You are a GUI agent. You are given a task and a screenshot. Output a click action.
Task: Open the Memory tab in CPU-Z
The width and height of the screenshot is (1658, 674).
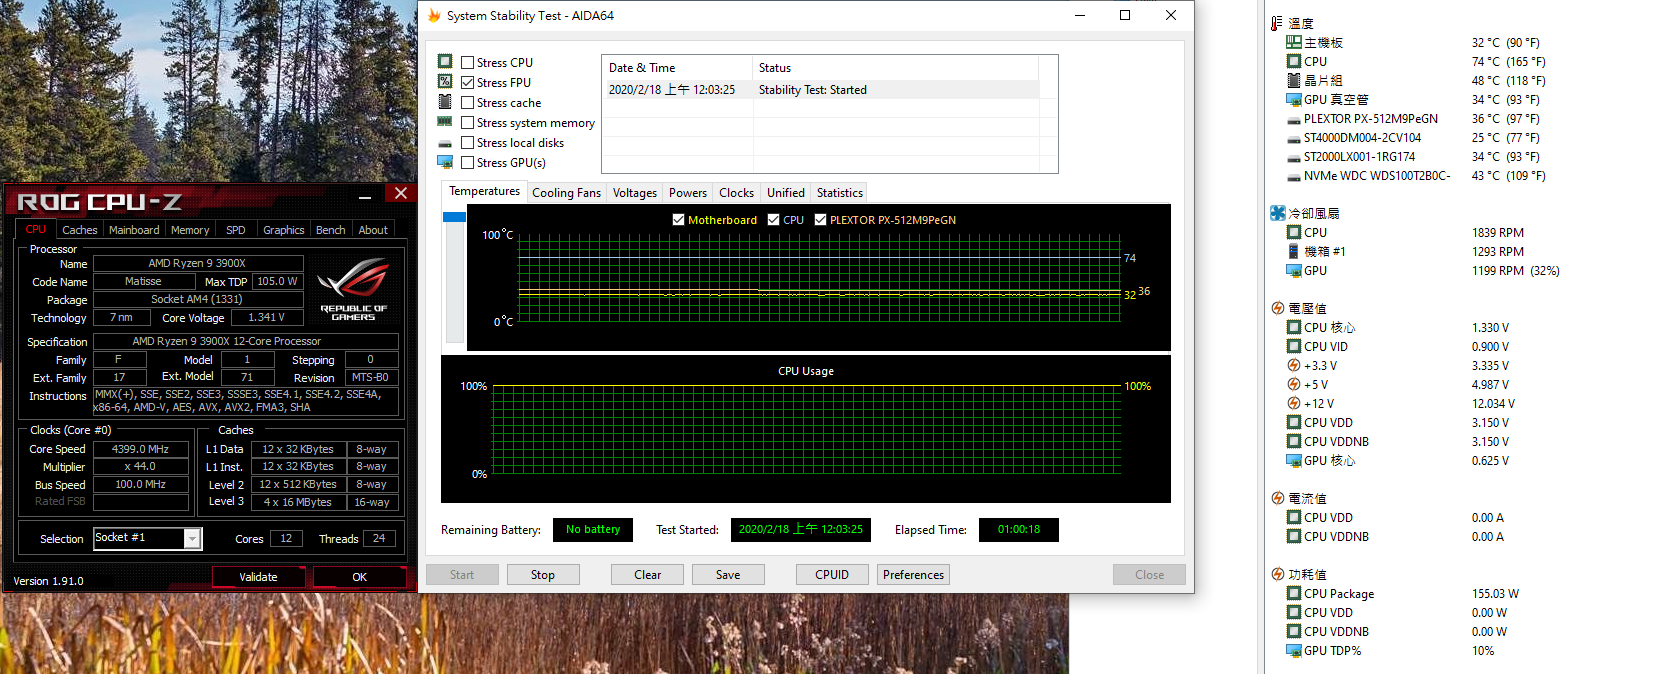coord(190,230)
